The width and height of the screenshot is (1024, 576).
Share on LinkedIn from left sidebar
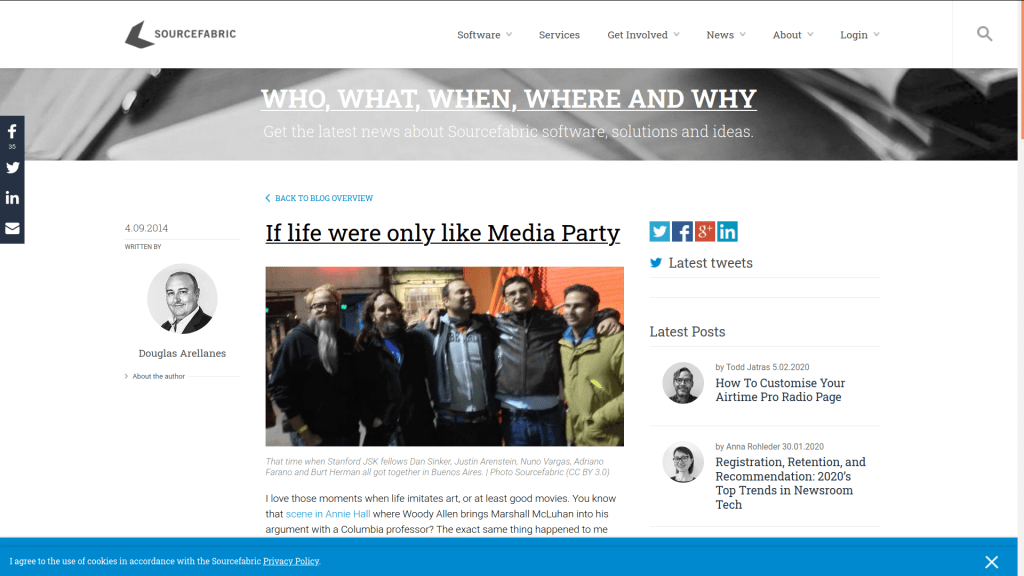(x=12, y=198)
